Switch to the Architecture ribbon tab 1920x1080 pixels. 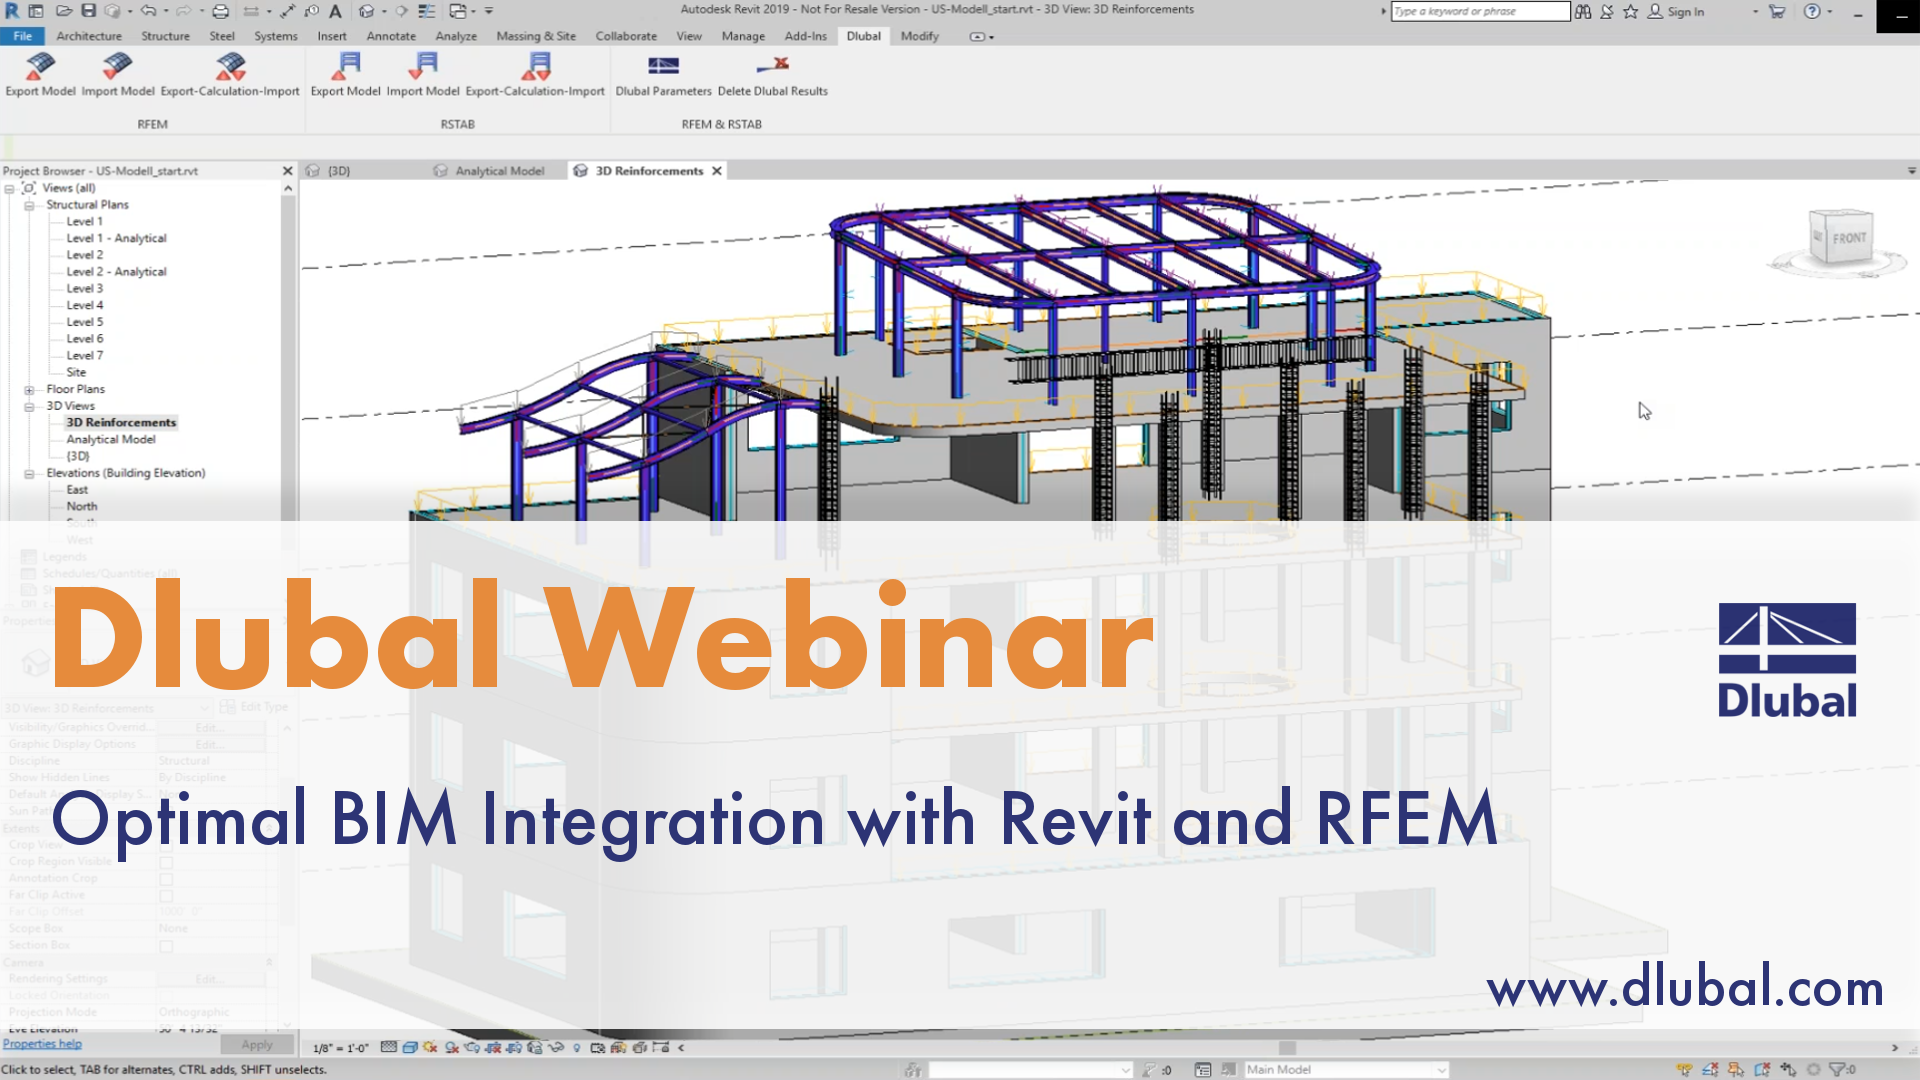click(x=89, y=36)
